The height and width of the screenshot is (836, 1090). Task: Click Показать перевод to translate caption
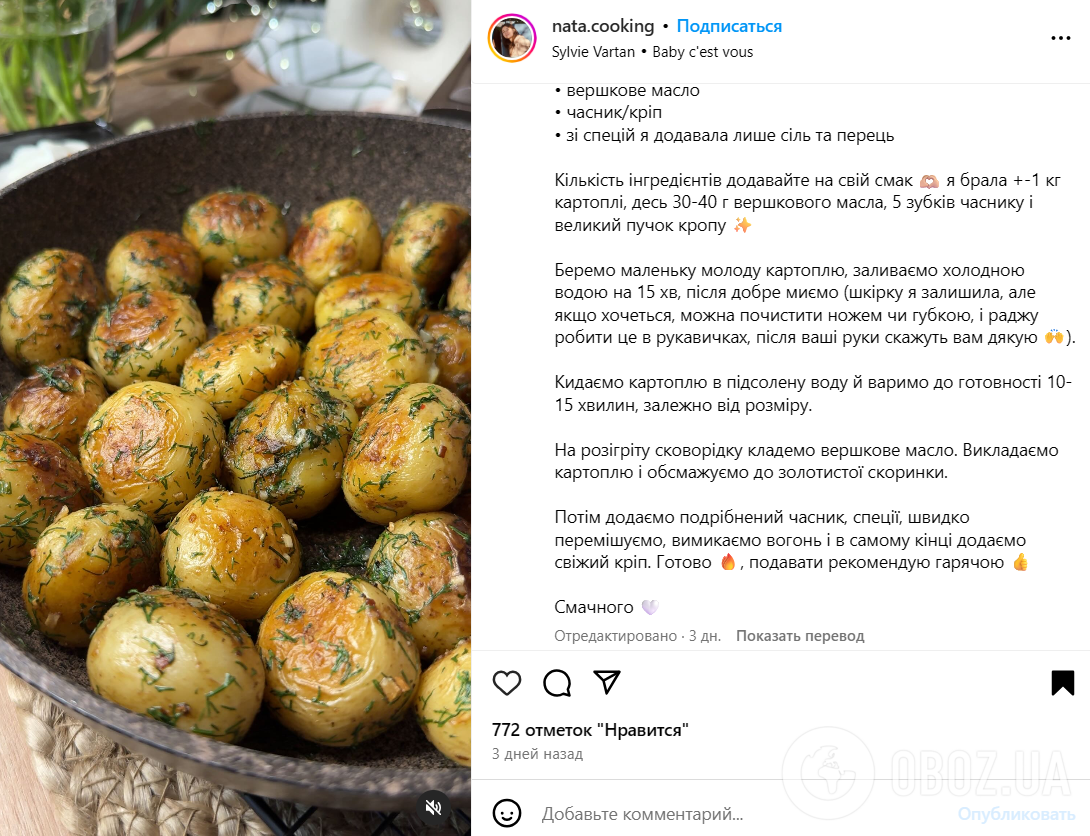[x=800, y=636]
